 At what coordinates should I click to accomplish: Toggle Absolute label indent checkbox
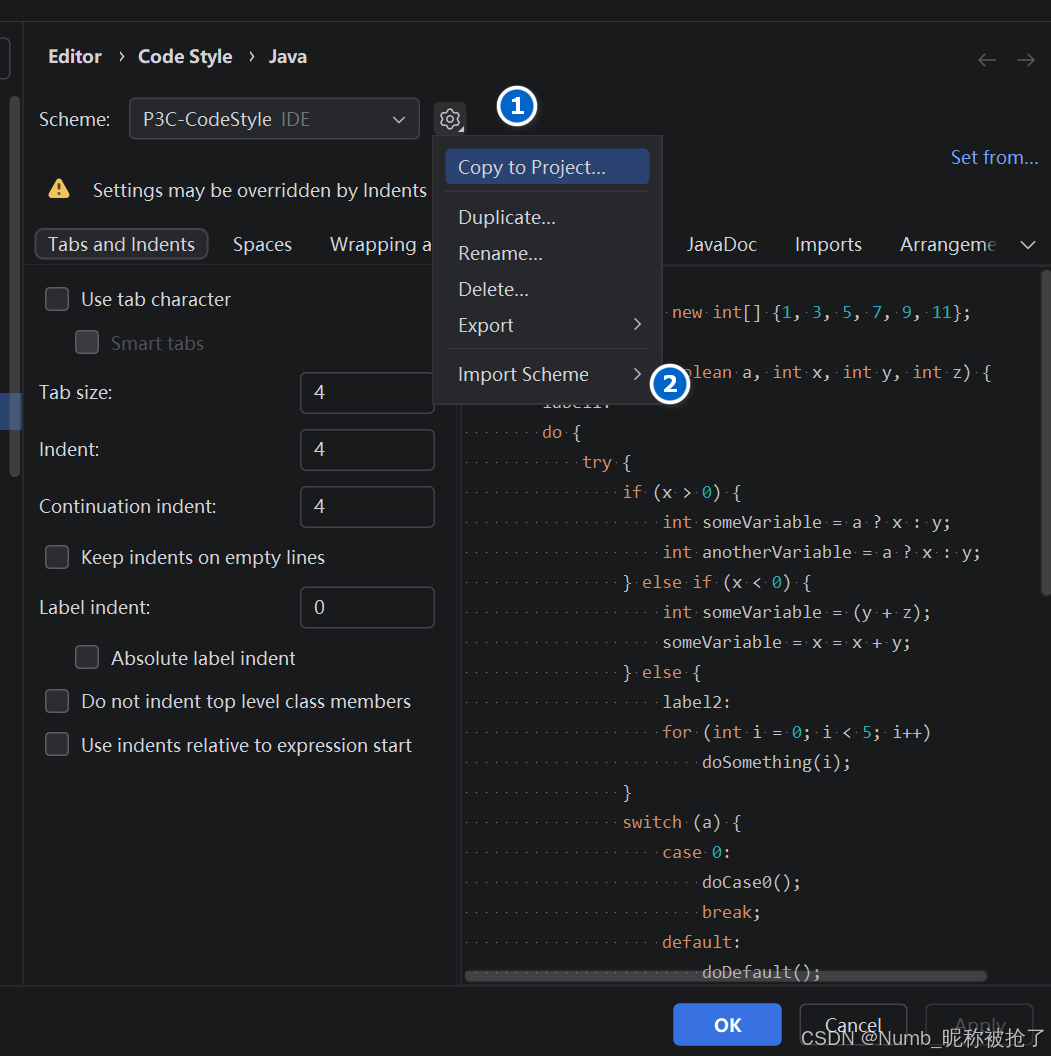[x=87, y=657]
